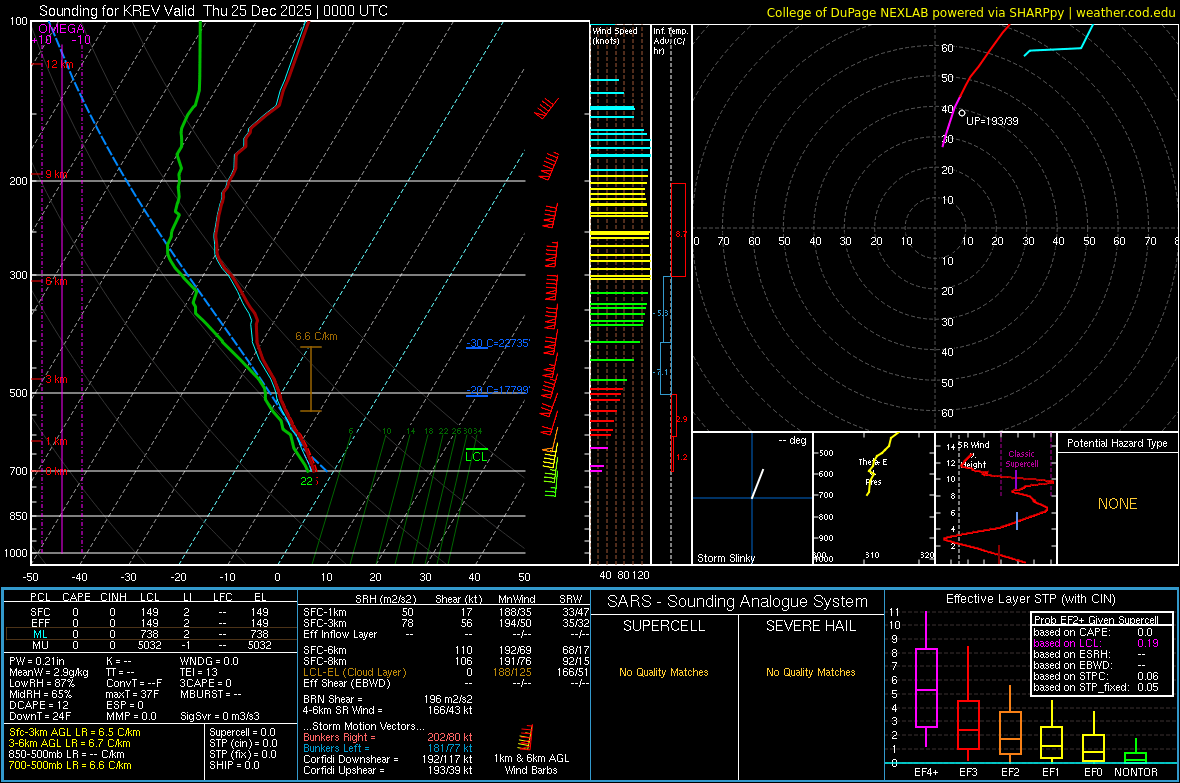The height and width of the screenshot is (783, 1180).
Task: Click the 'Bunkers Left =' storm motion row
Action: [x=388, y=748]
